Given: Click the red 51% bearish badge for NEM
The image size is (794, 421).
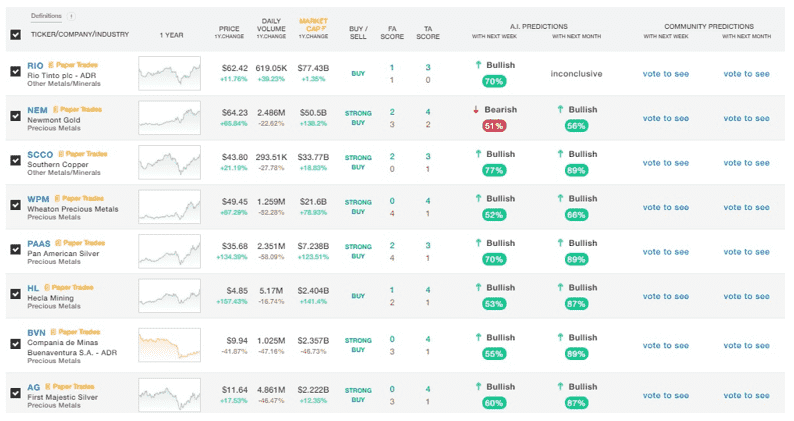Looking at the screenshot, I should point(494,126).
